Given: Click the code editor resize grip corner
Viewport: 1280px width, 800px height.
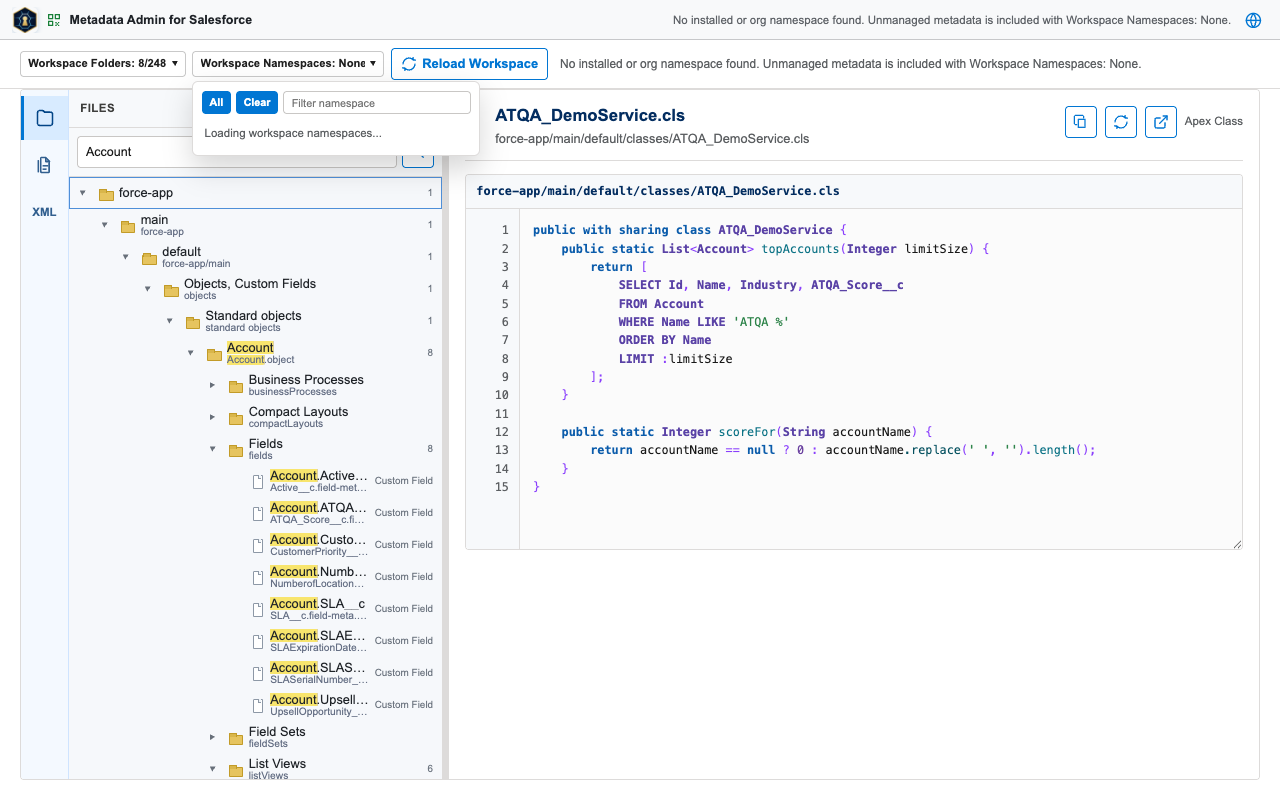Looking at the screenshot, I should [x=1237, y=544].
